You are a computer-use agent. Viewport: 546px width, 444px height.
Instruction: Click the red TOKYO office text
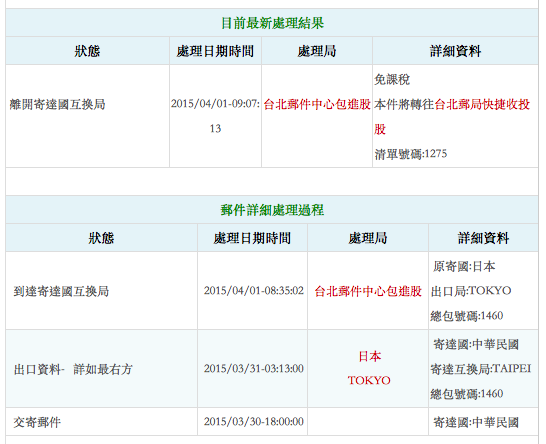(x=369, y=380)
